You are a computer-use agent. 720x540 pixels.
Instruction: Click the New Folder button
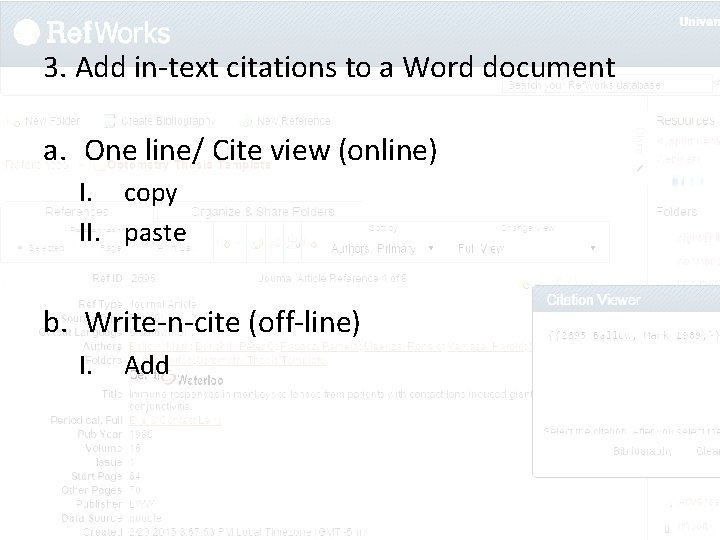point(44,121)
